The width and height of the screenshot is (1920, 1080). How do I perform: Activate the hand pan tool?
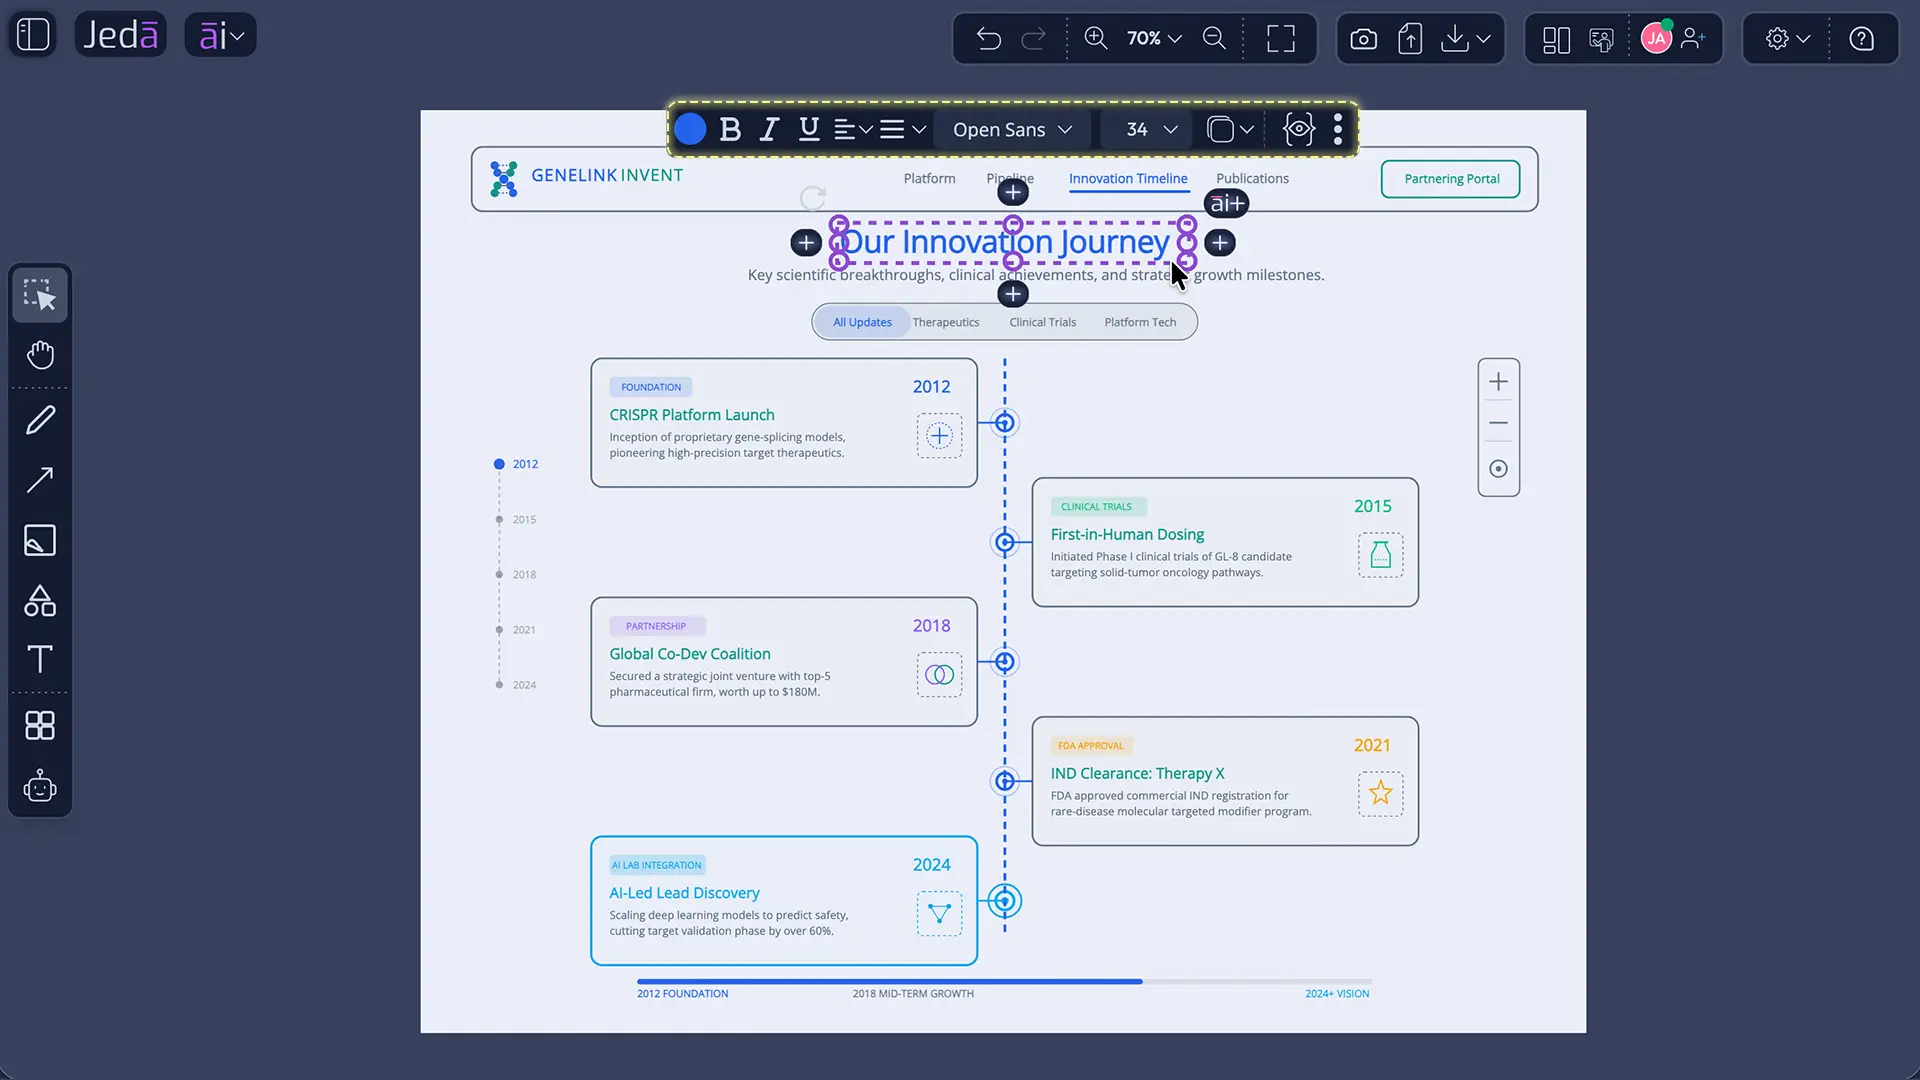click(x=40, y=355)
